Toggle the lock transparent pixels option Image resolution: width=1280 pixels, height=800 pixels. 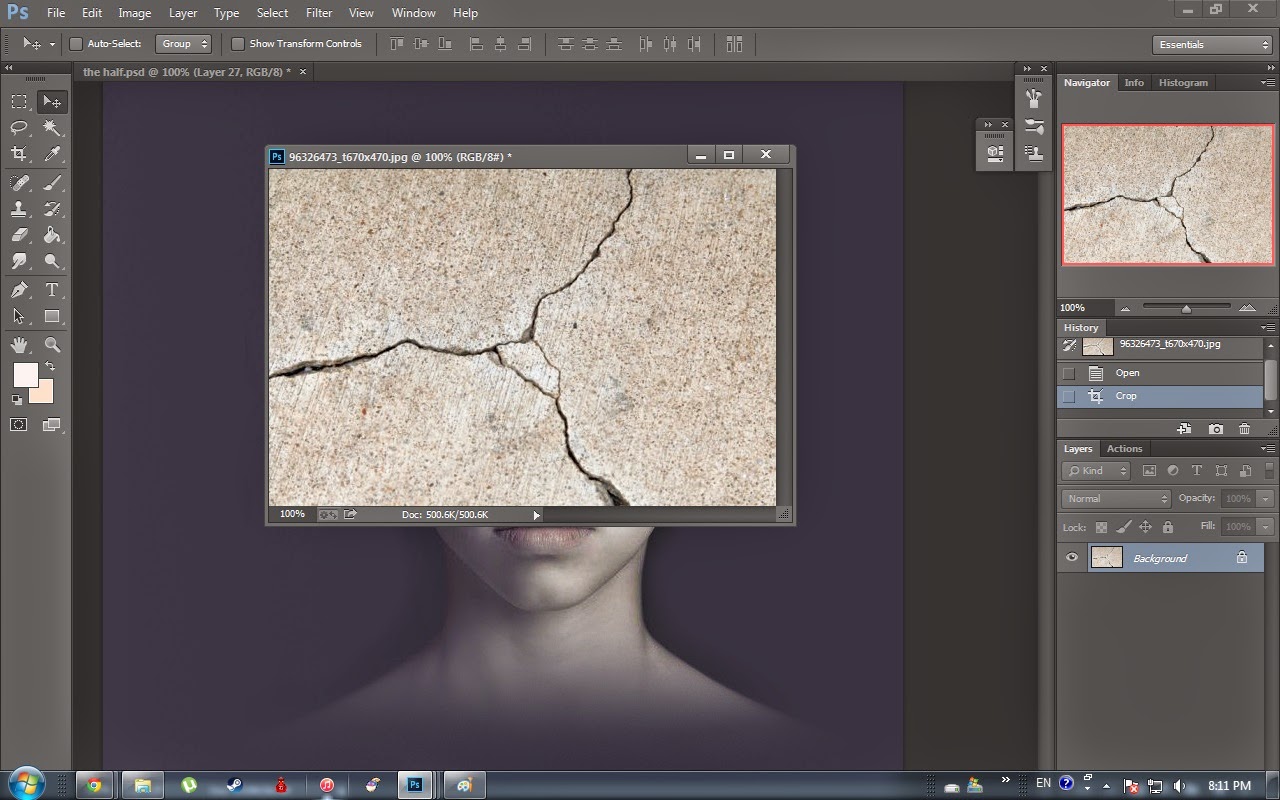[x=1102, y=527]
